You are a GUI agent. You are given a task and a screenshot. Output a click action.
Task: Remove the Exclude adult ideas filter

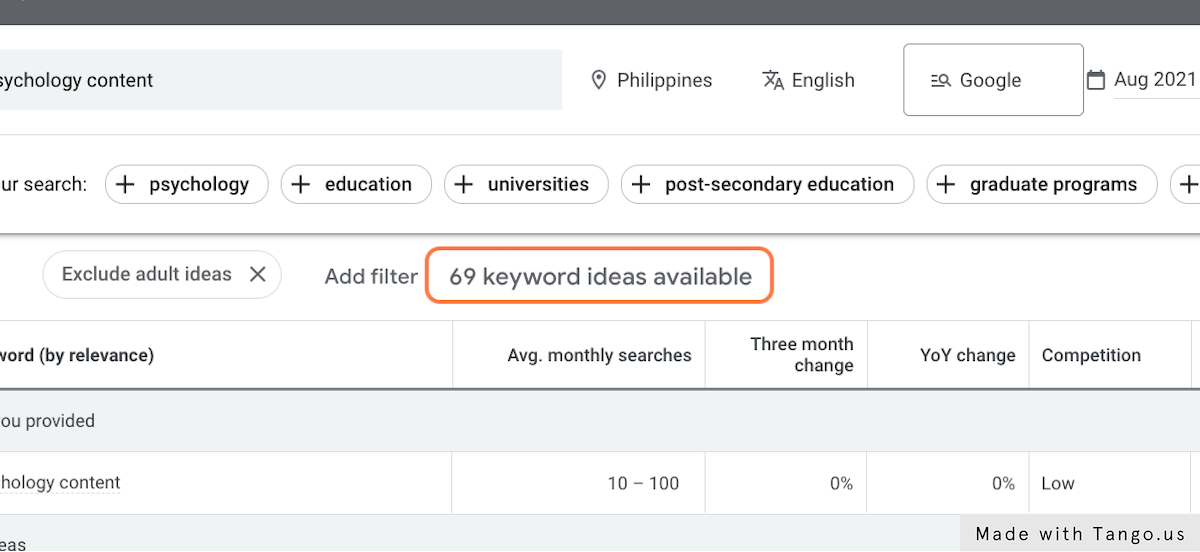(x=258, y=274)
